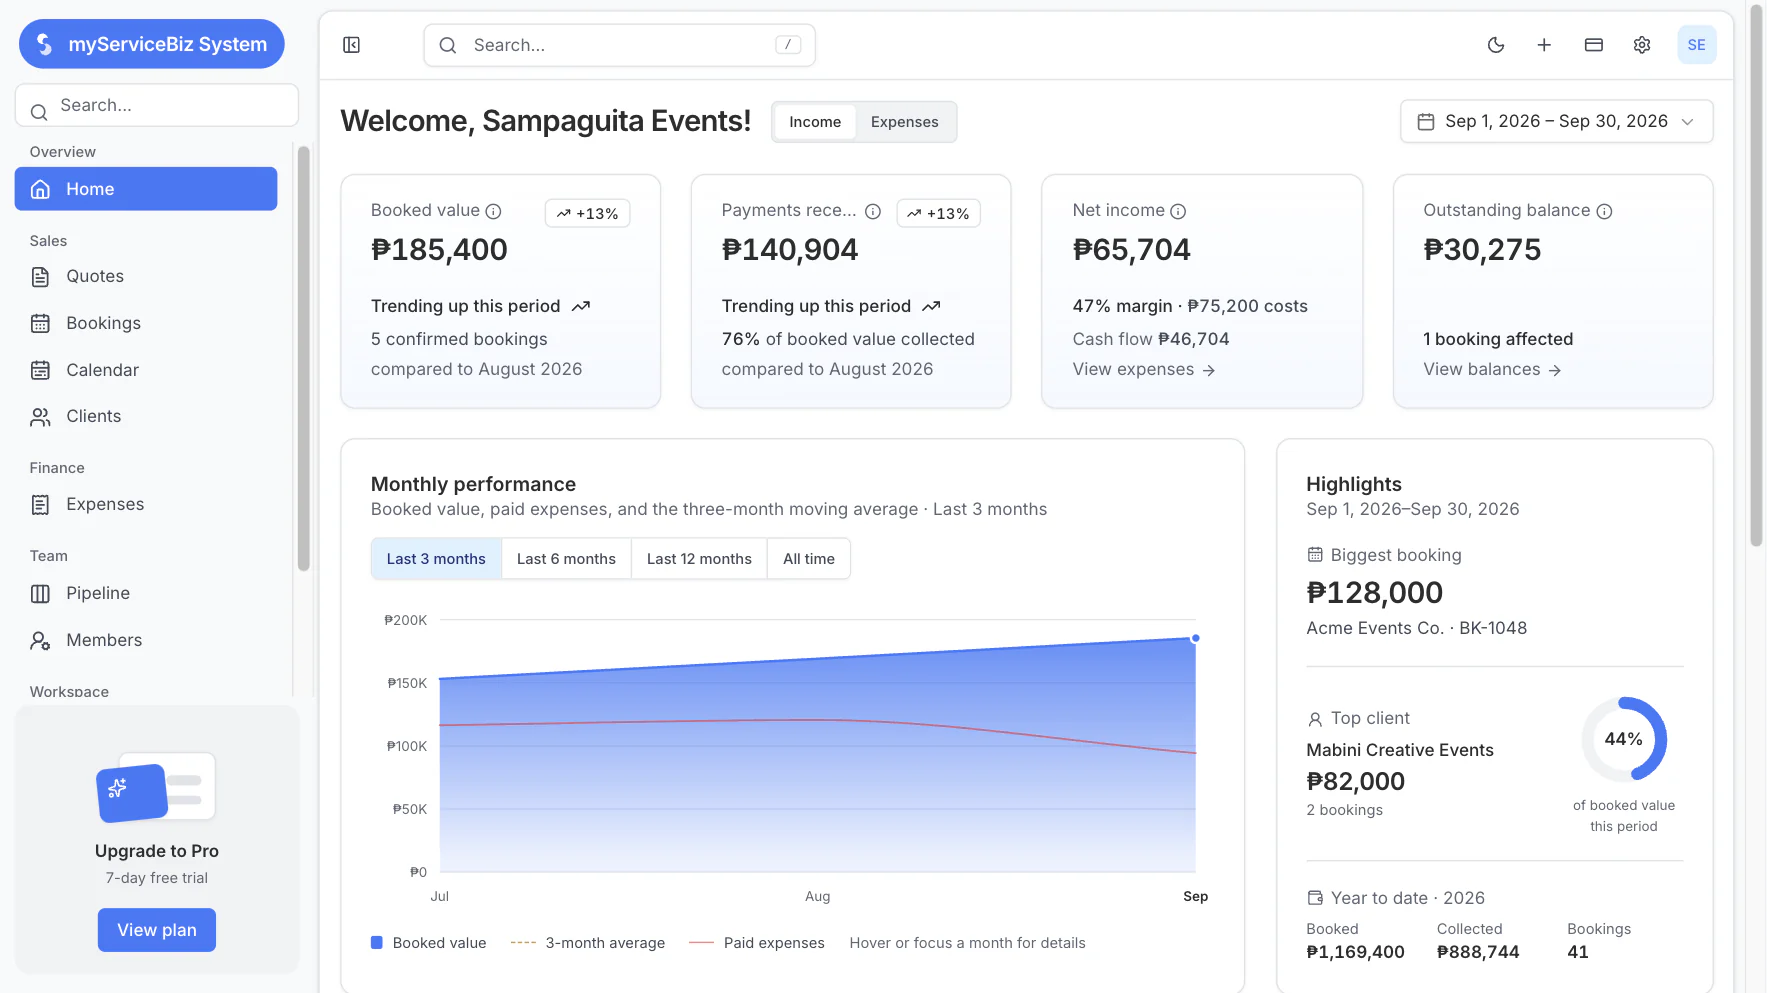1767x993 pixels.
Task: Toggle dark mode moon icon
Action: [1496, 45]
